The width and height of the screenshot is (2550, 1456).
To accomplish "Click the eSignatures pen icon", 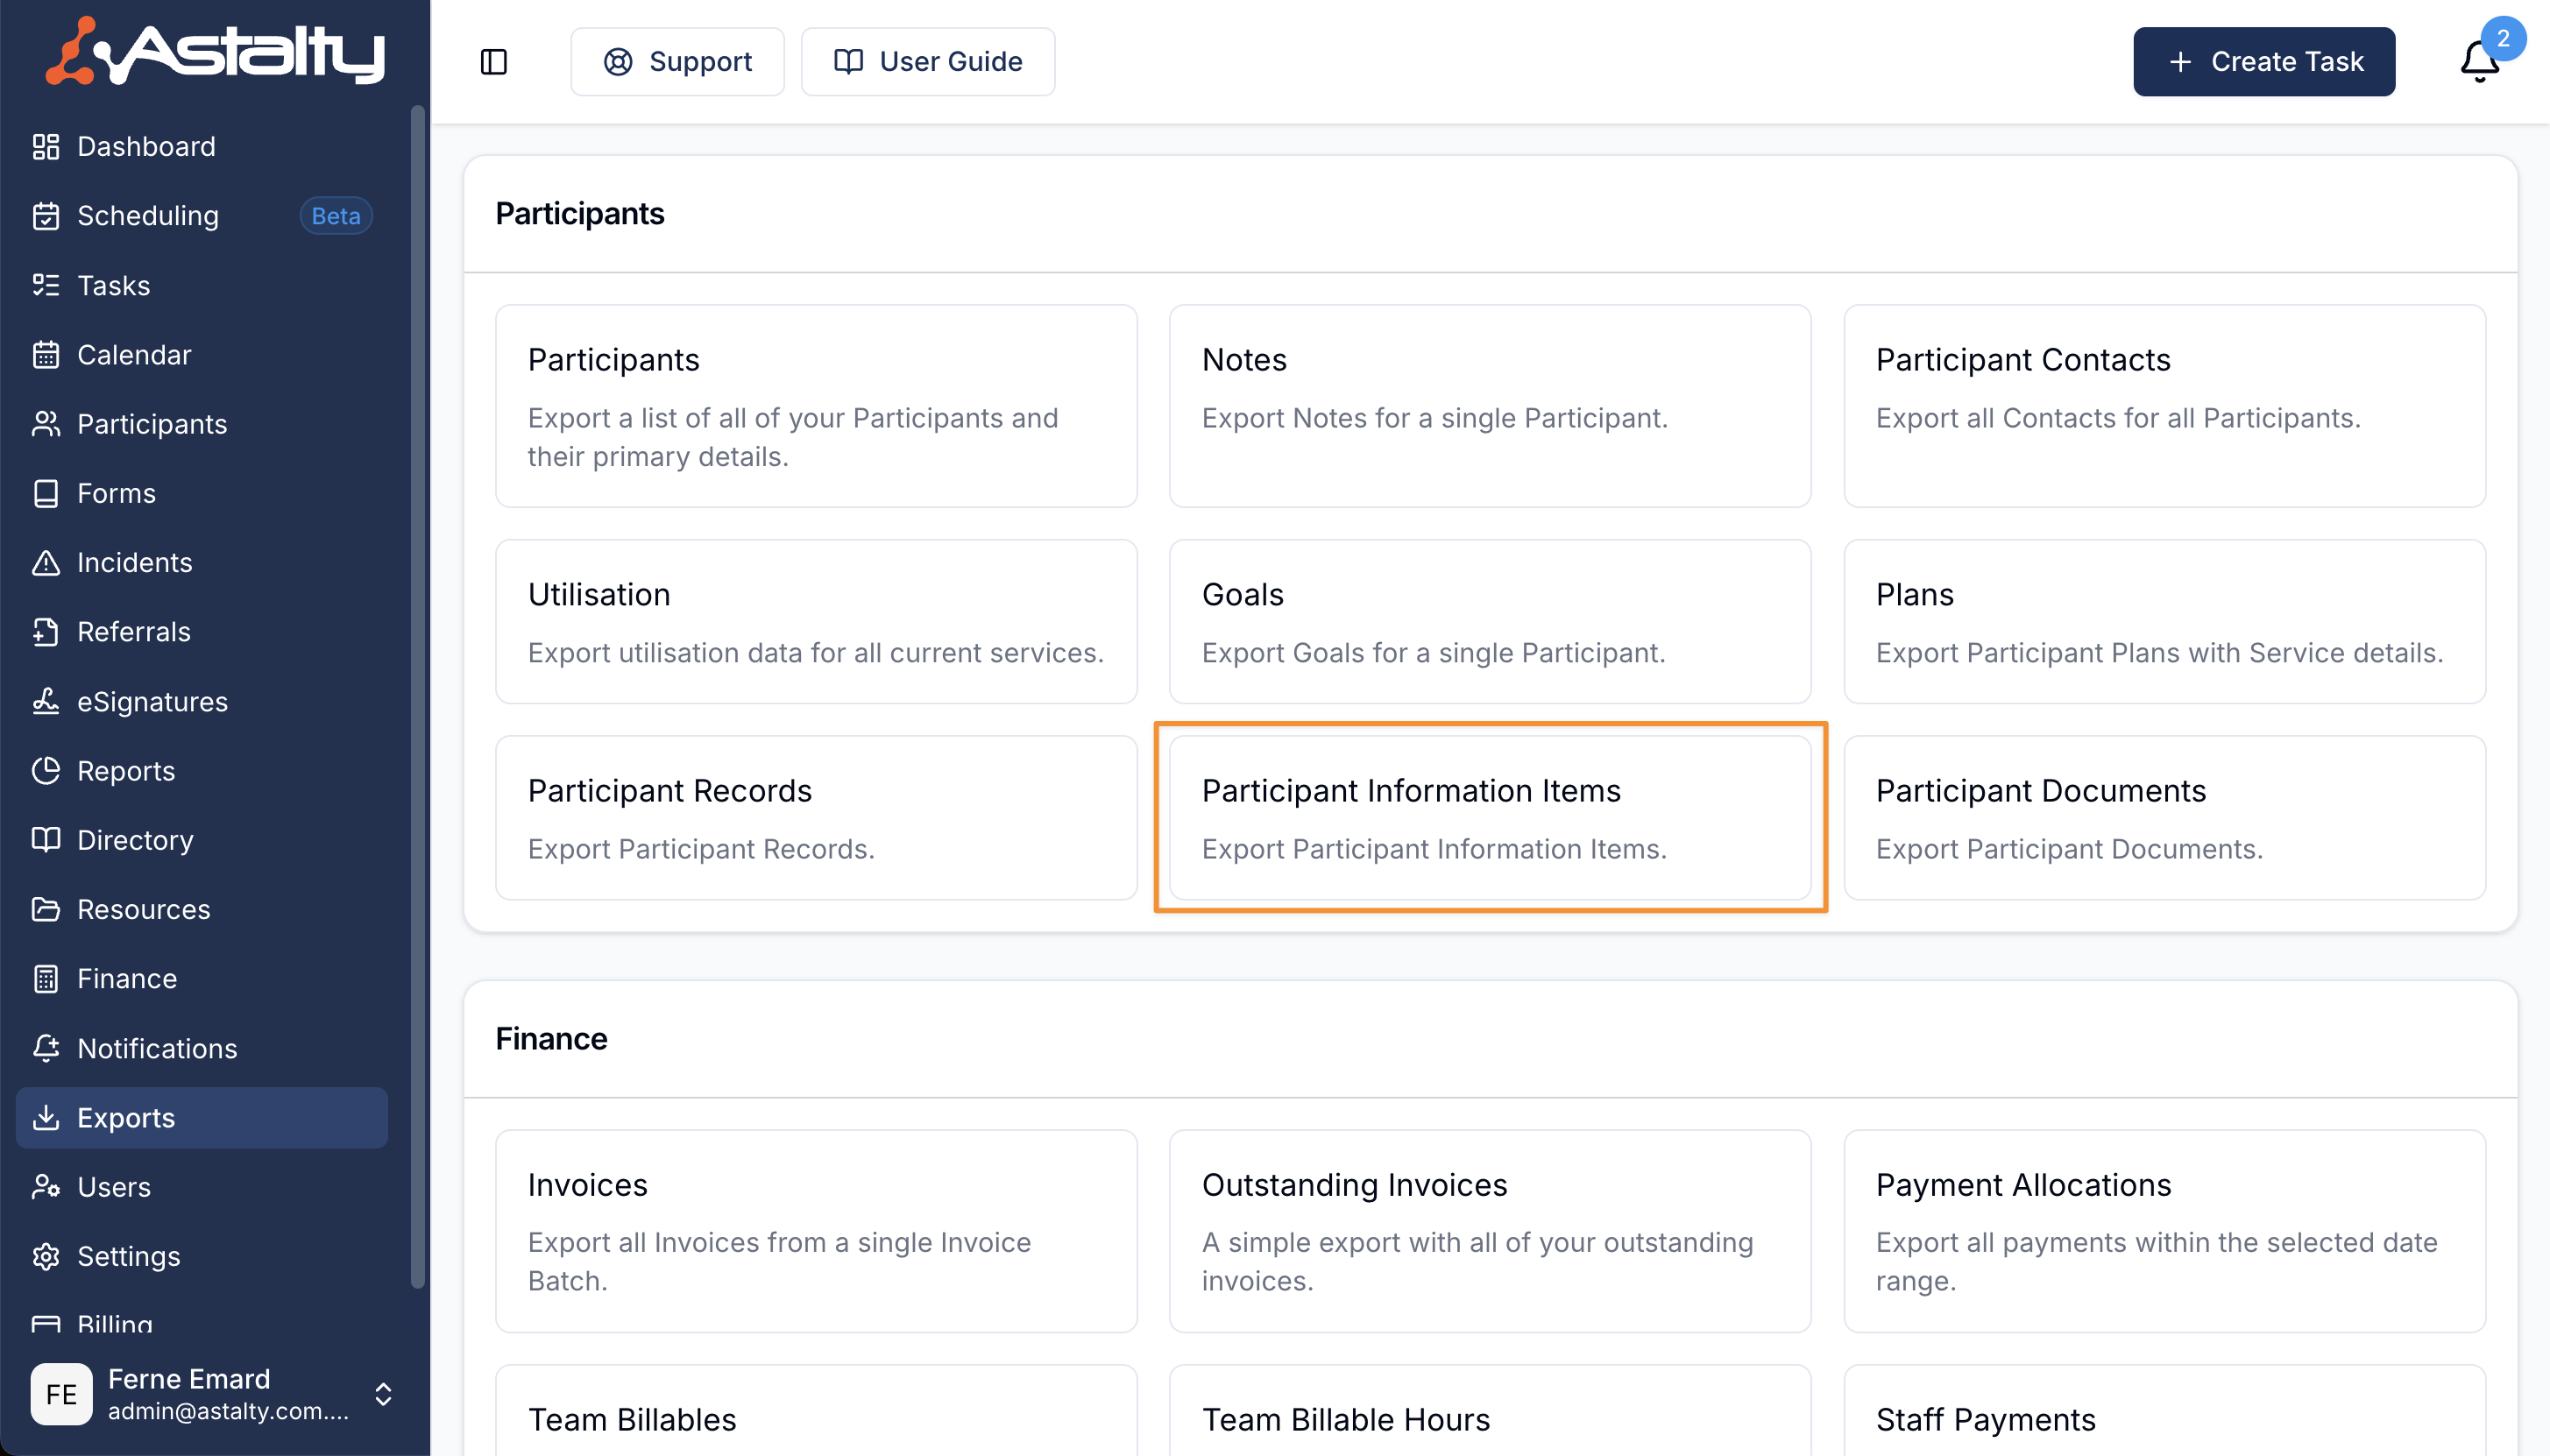I will 46,702.
